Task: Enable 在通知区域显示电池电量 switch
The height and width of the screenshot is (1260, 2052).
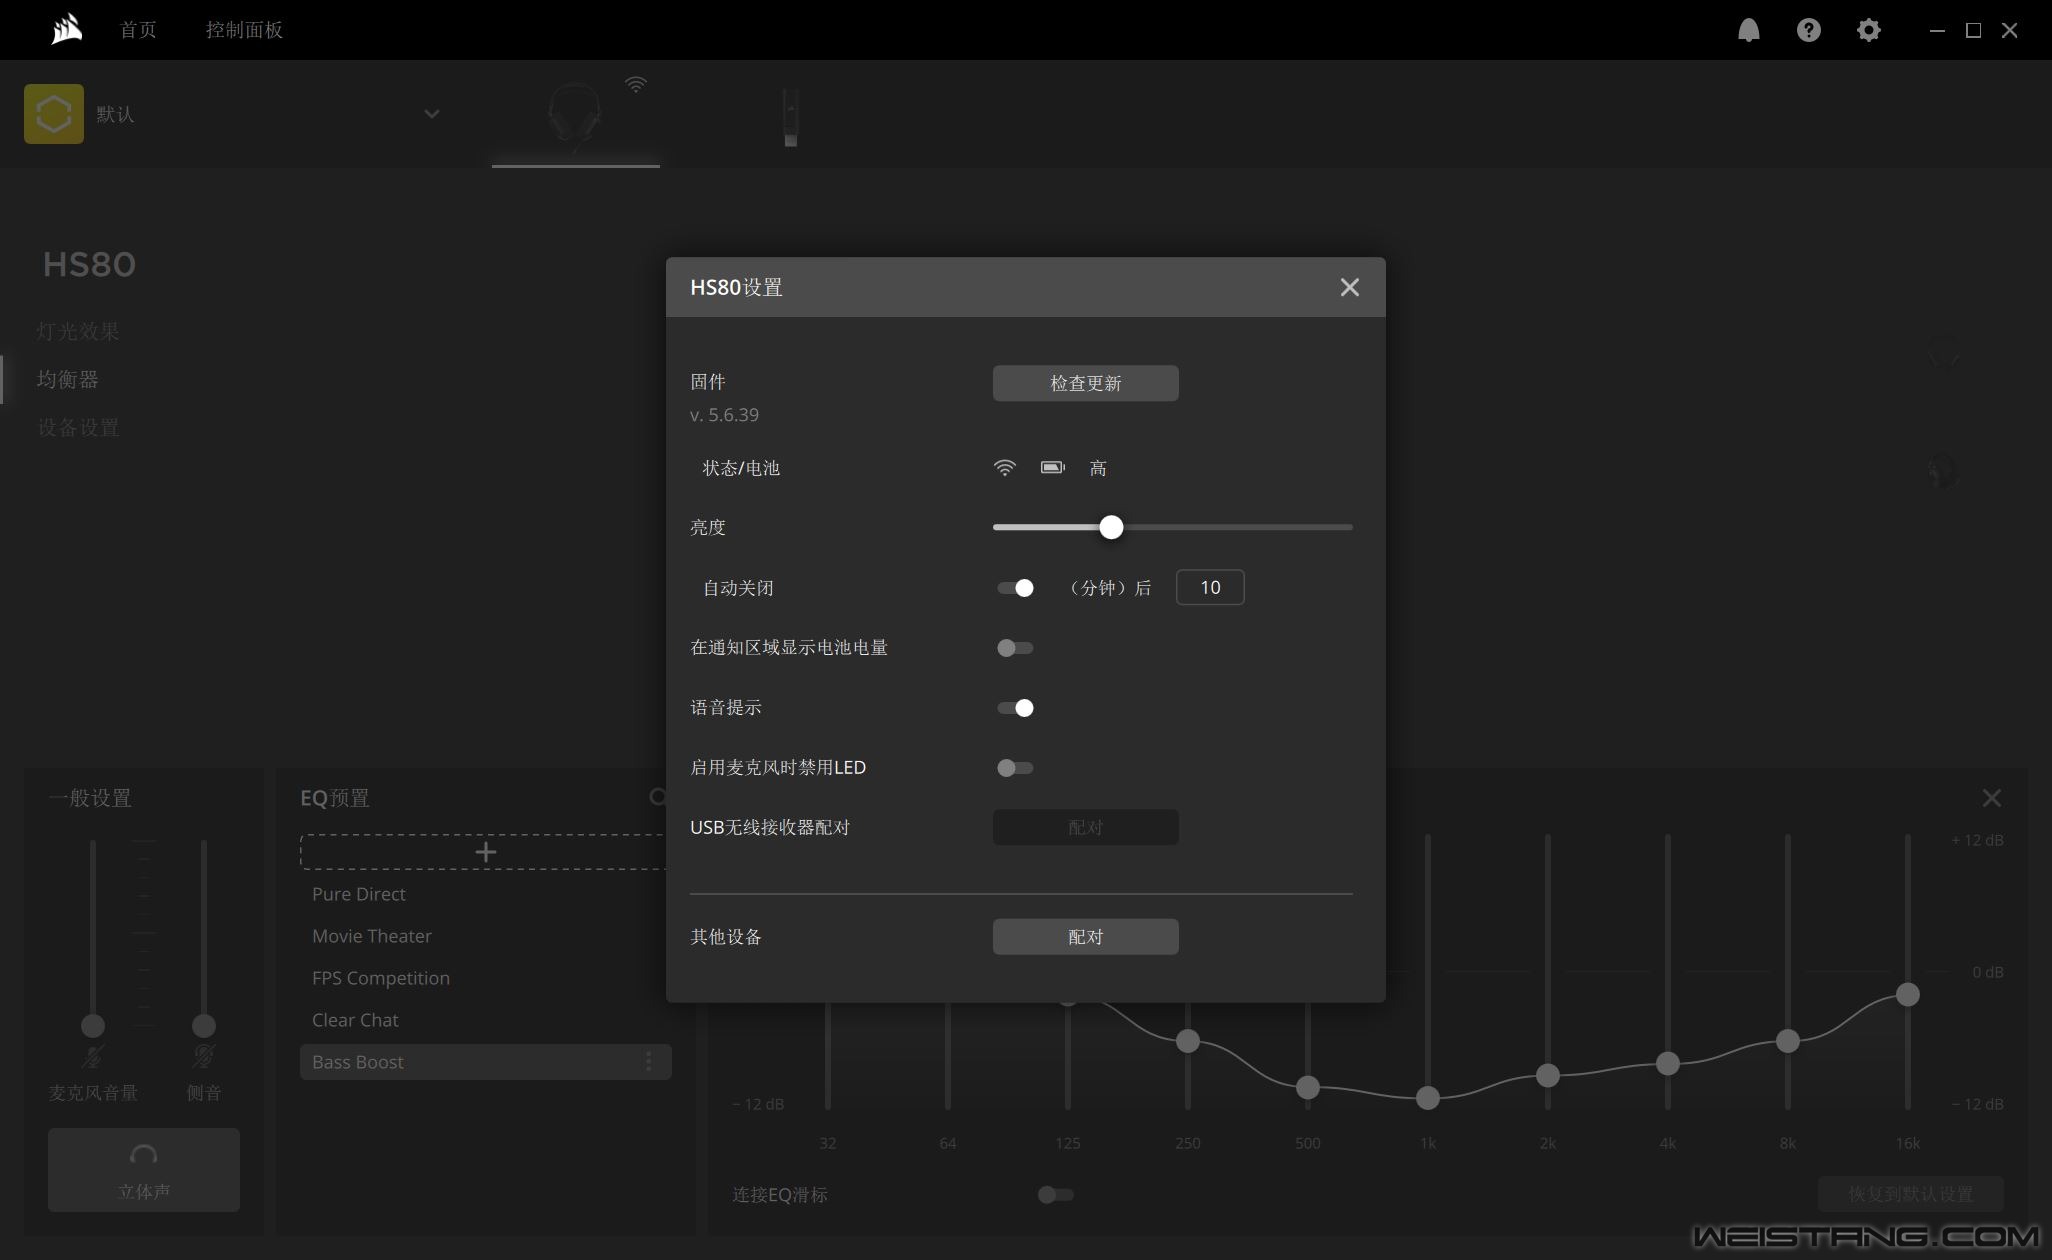Action: [1015, 648]
